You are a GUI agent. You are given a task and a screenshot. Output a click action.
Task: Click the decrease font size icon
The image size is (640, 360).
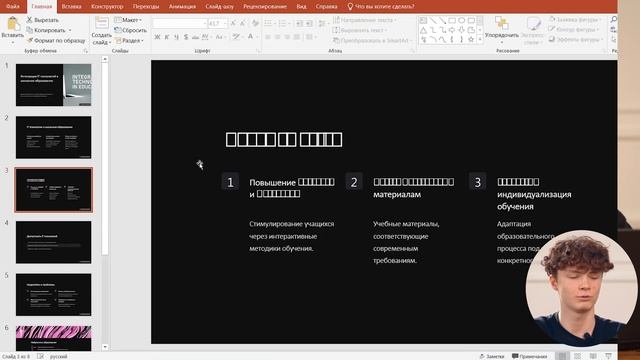coord(243,24)
